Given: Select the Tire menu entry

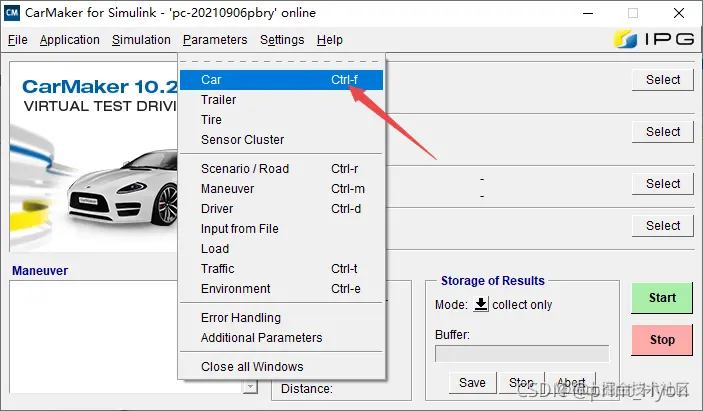Looking at the screenshot, I should click(x=282, y=120).
